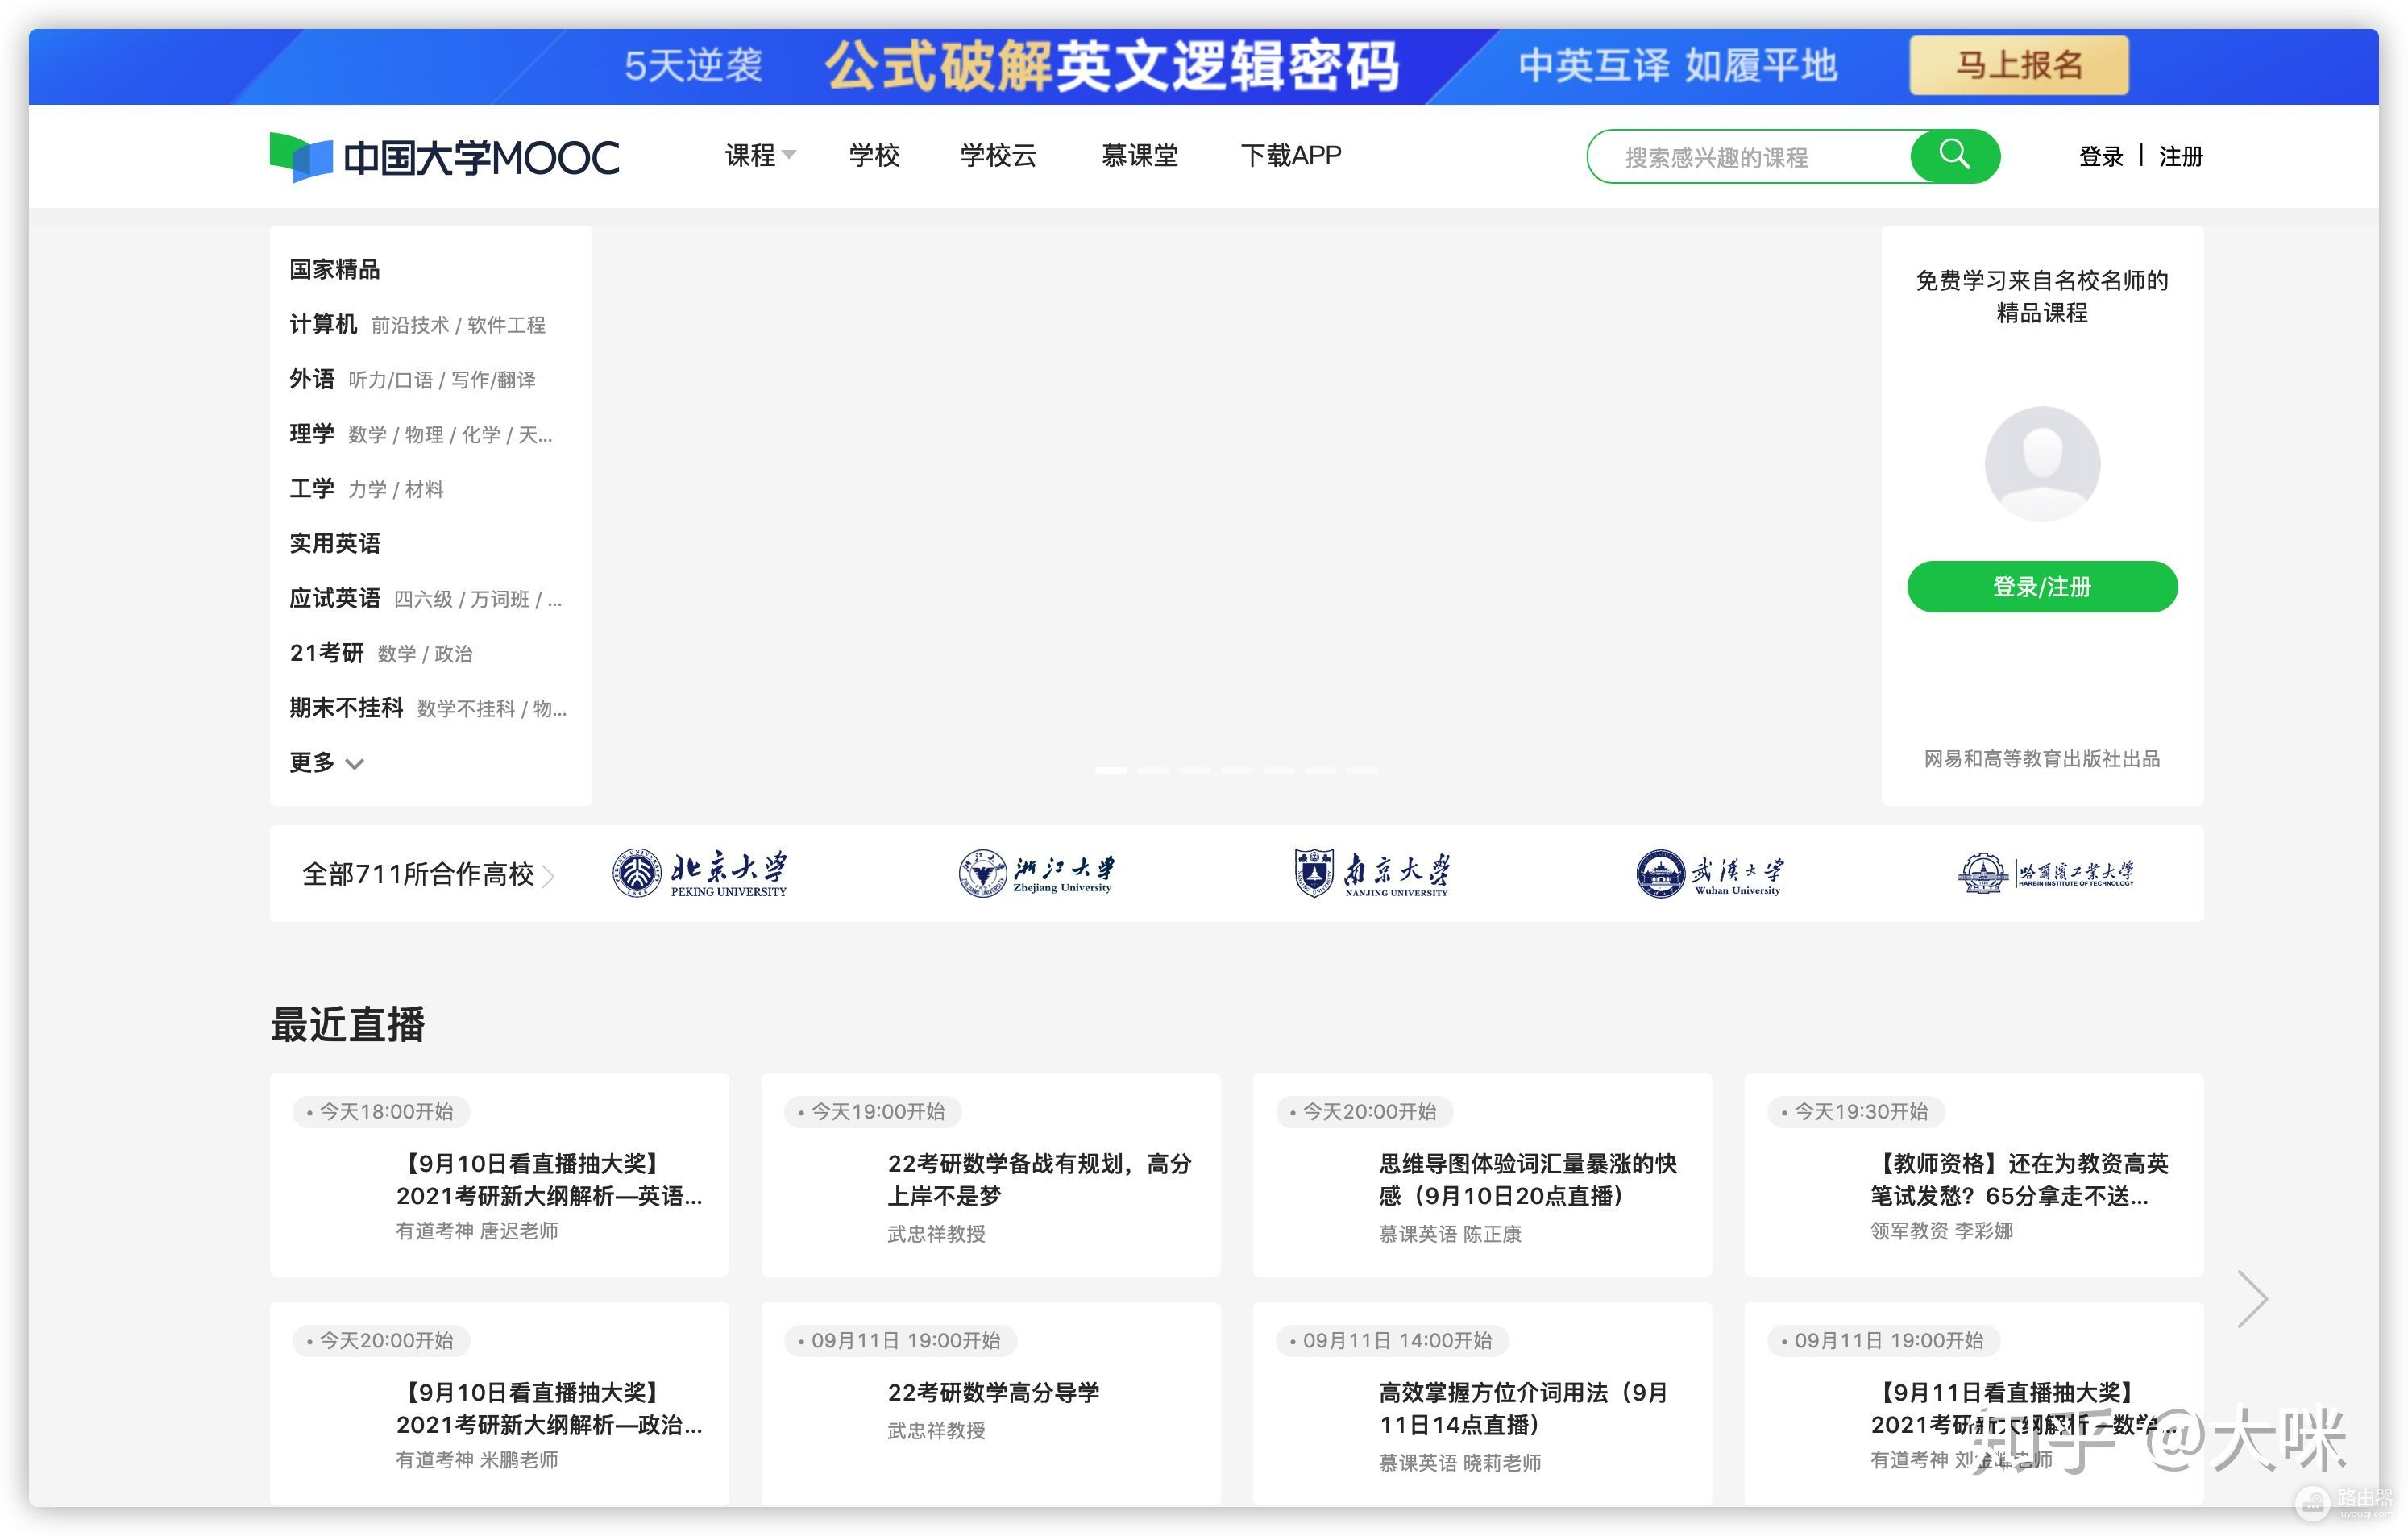Focus the 搜索感兴趣的课程 search field
2408x1536 pixels.
tap(1749, 157)
